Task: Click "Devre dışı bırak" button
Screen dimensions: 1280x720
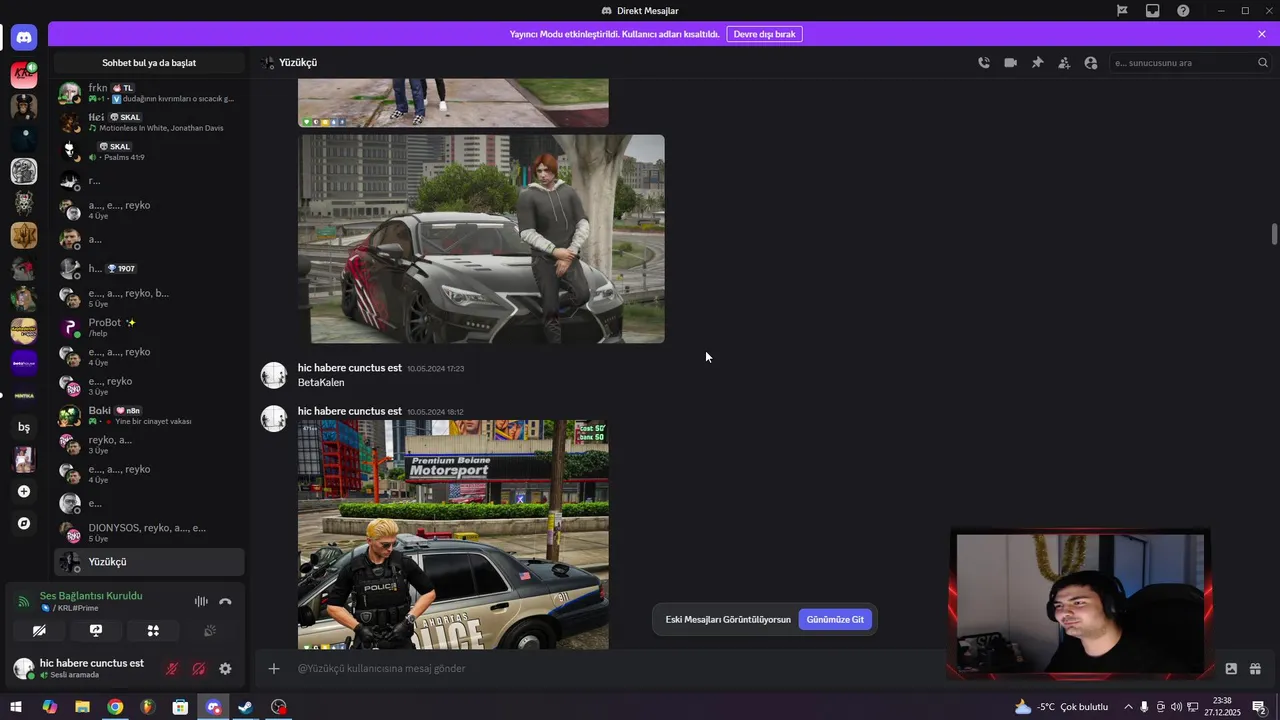Action: pos(764,34)
